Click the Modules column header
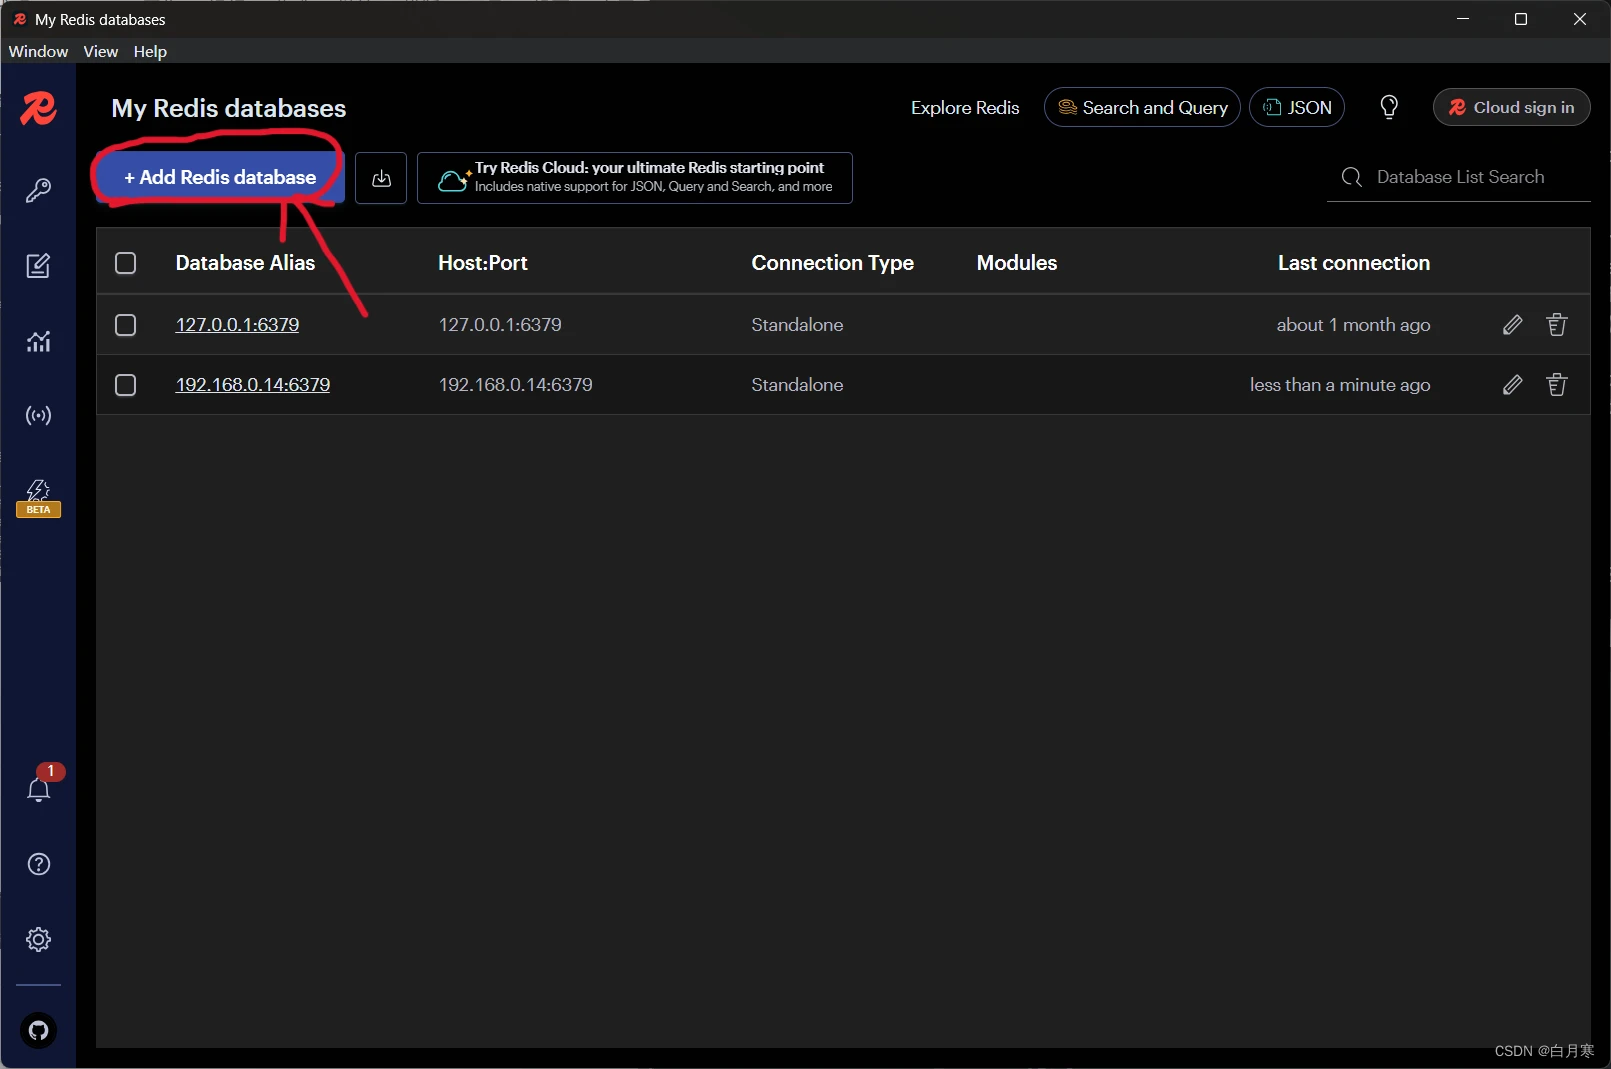1611x1069 pixels. click(1016, 263)
